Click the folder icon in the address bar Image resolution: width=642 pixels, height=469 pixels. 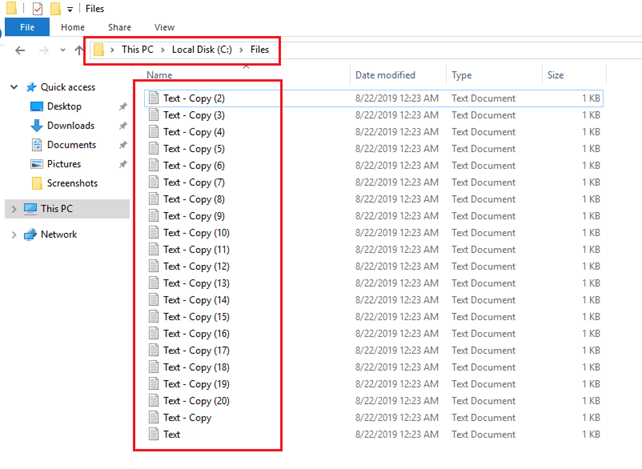pos(99,50)
